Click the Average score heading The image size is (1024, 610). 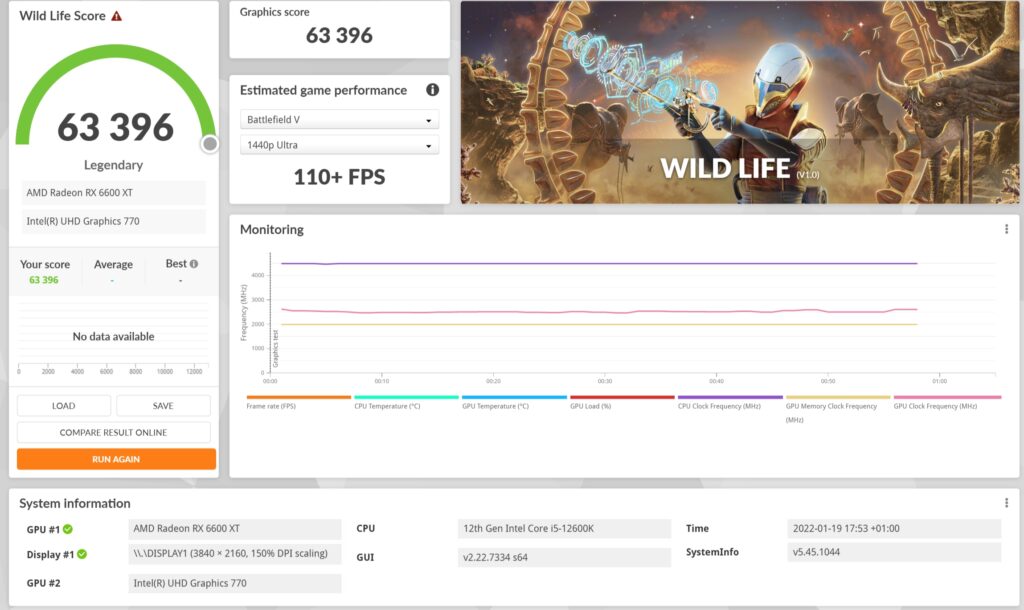point(113,264)
